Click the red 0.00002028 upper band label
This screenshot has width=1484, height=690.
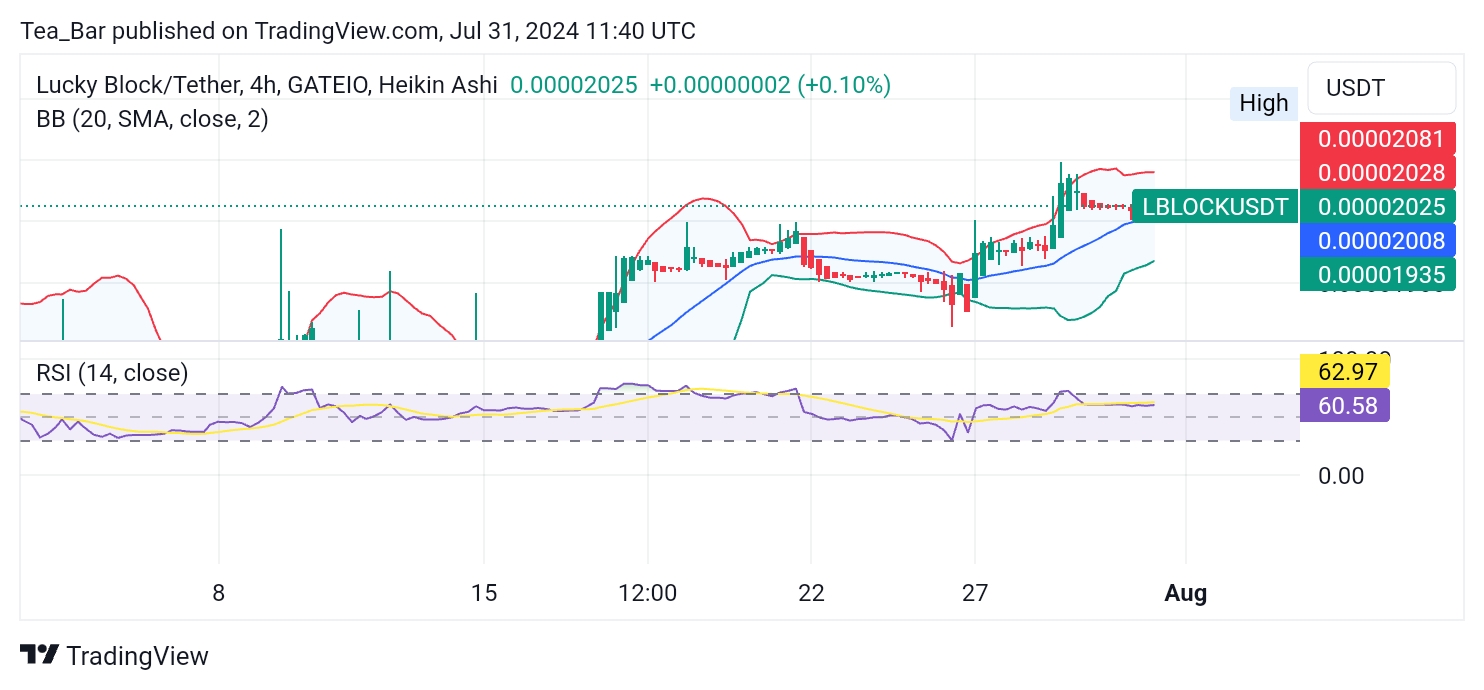click(x=1377, y=173)
